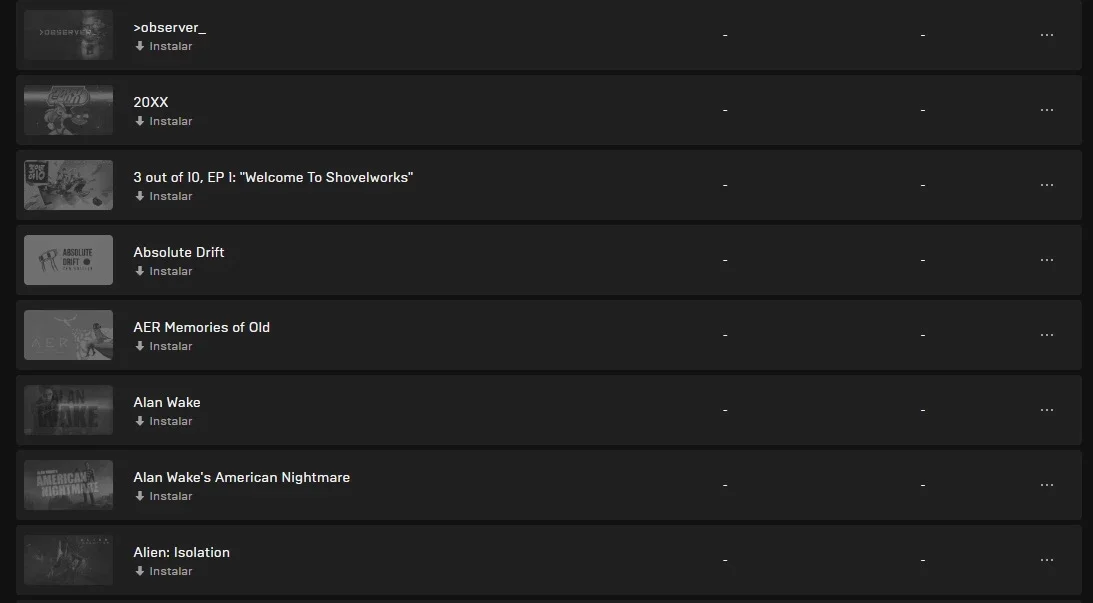Viewport: 1093px width, 603px height.
Task: Open options for Alan Wake's American Nightmare
Action: click(1046, 485)
